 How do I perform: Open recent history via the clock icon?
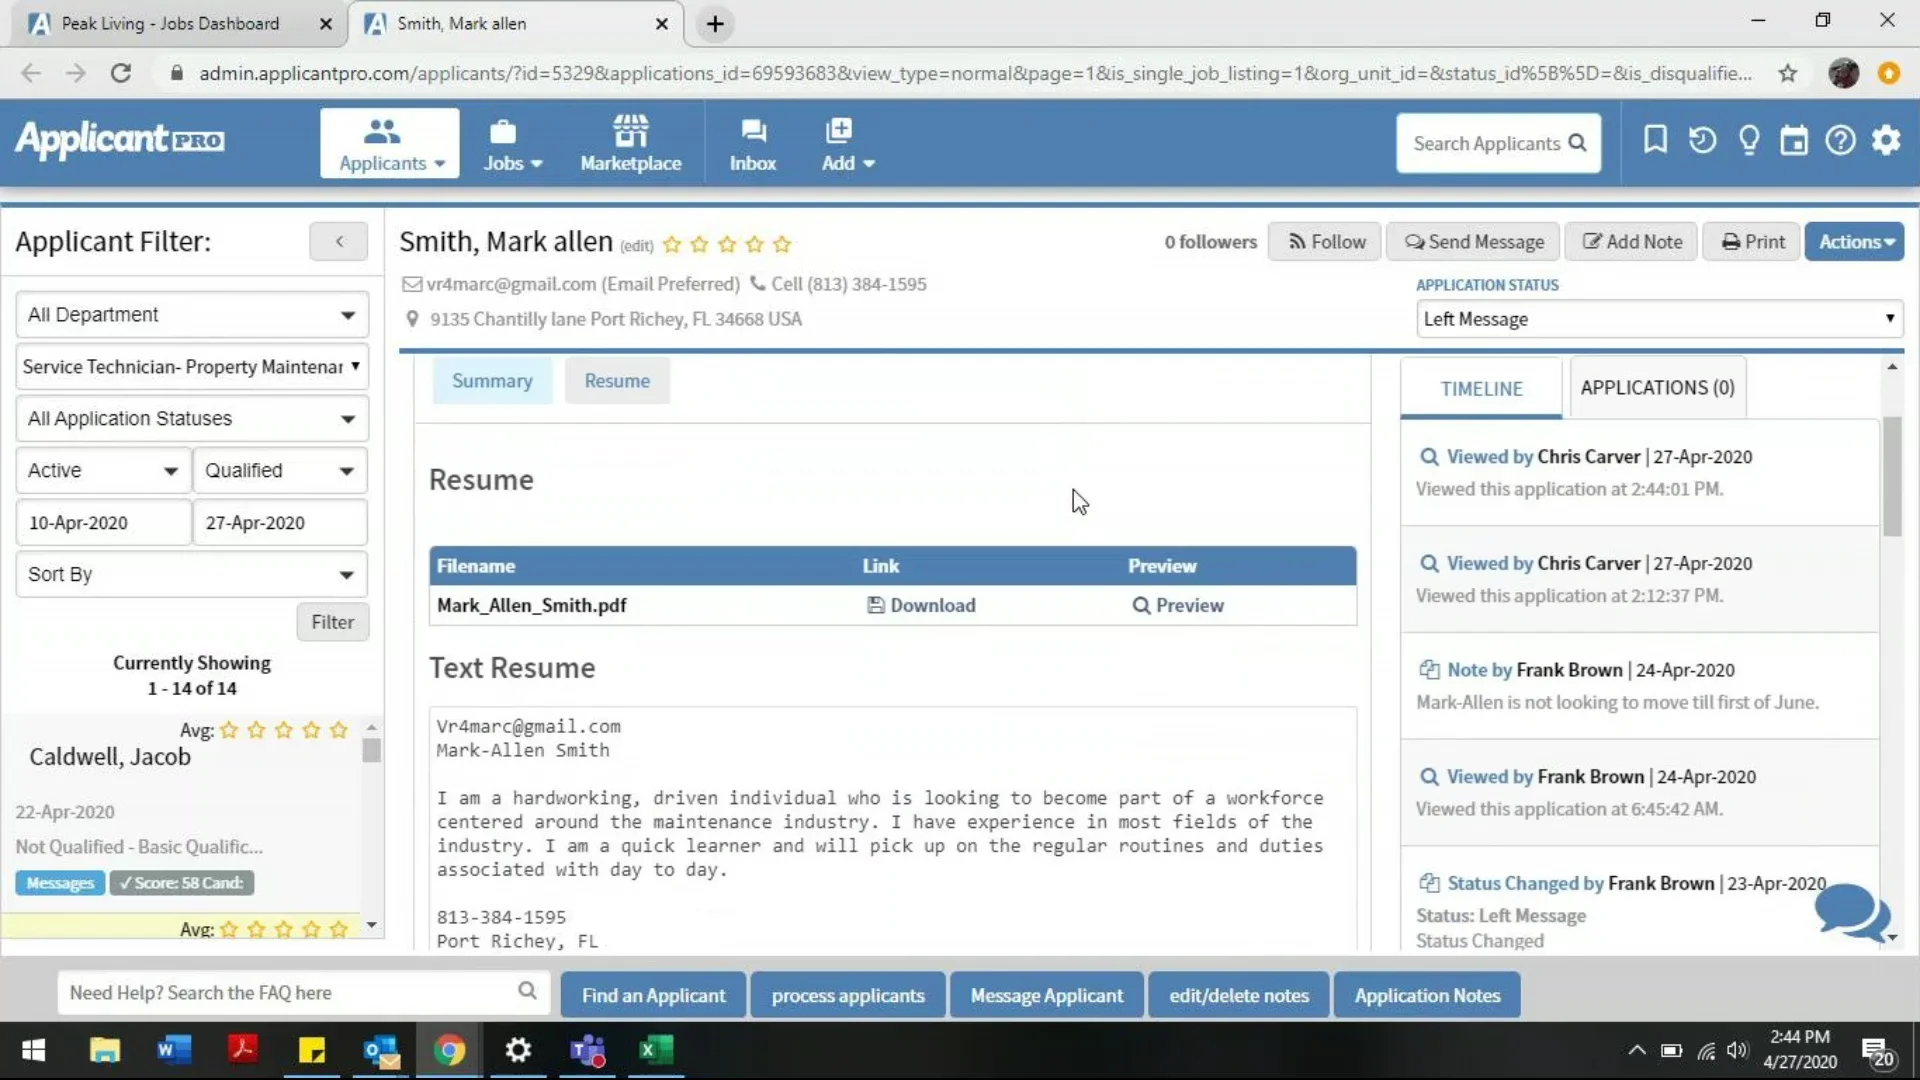[1701, 140]
